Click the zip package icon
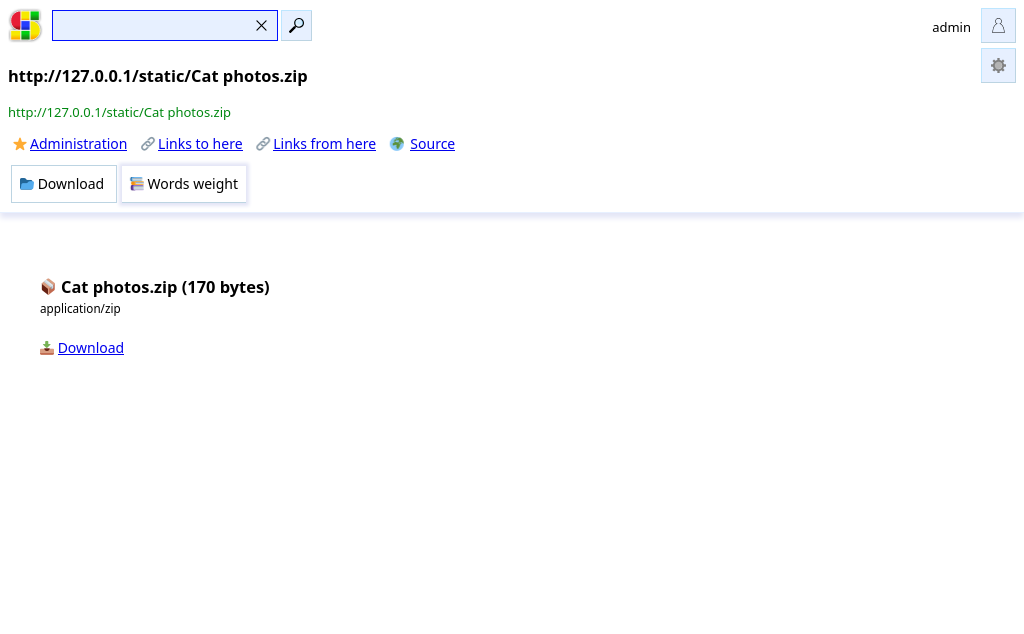The image size is (1024, 634). (48, 287)
